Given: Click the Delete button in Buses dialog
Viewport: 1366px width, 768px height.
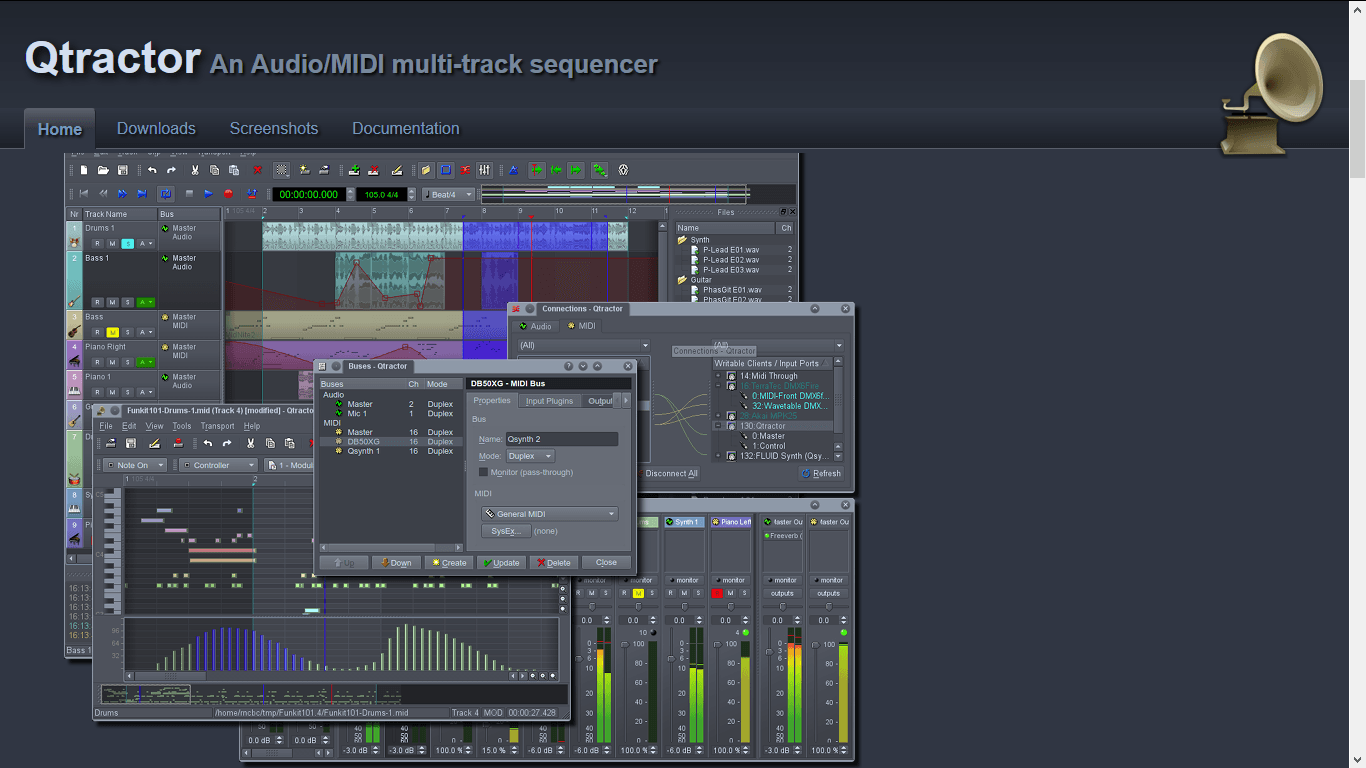Looking at the screenshot, I should point(553,562).
